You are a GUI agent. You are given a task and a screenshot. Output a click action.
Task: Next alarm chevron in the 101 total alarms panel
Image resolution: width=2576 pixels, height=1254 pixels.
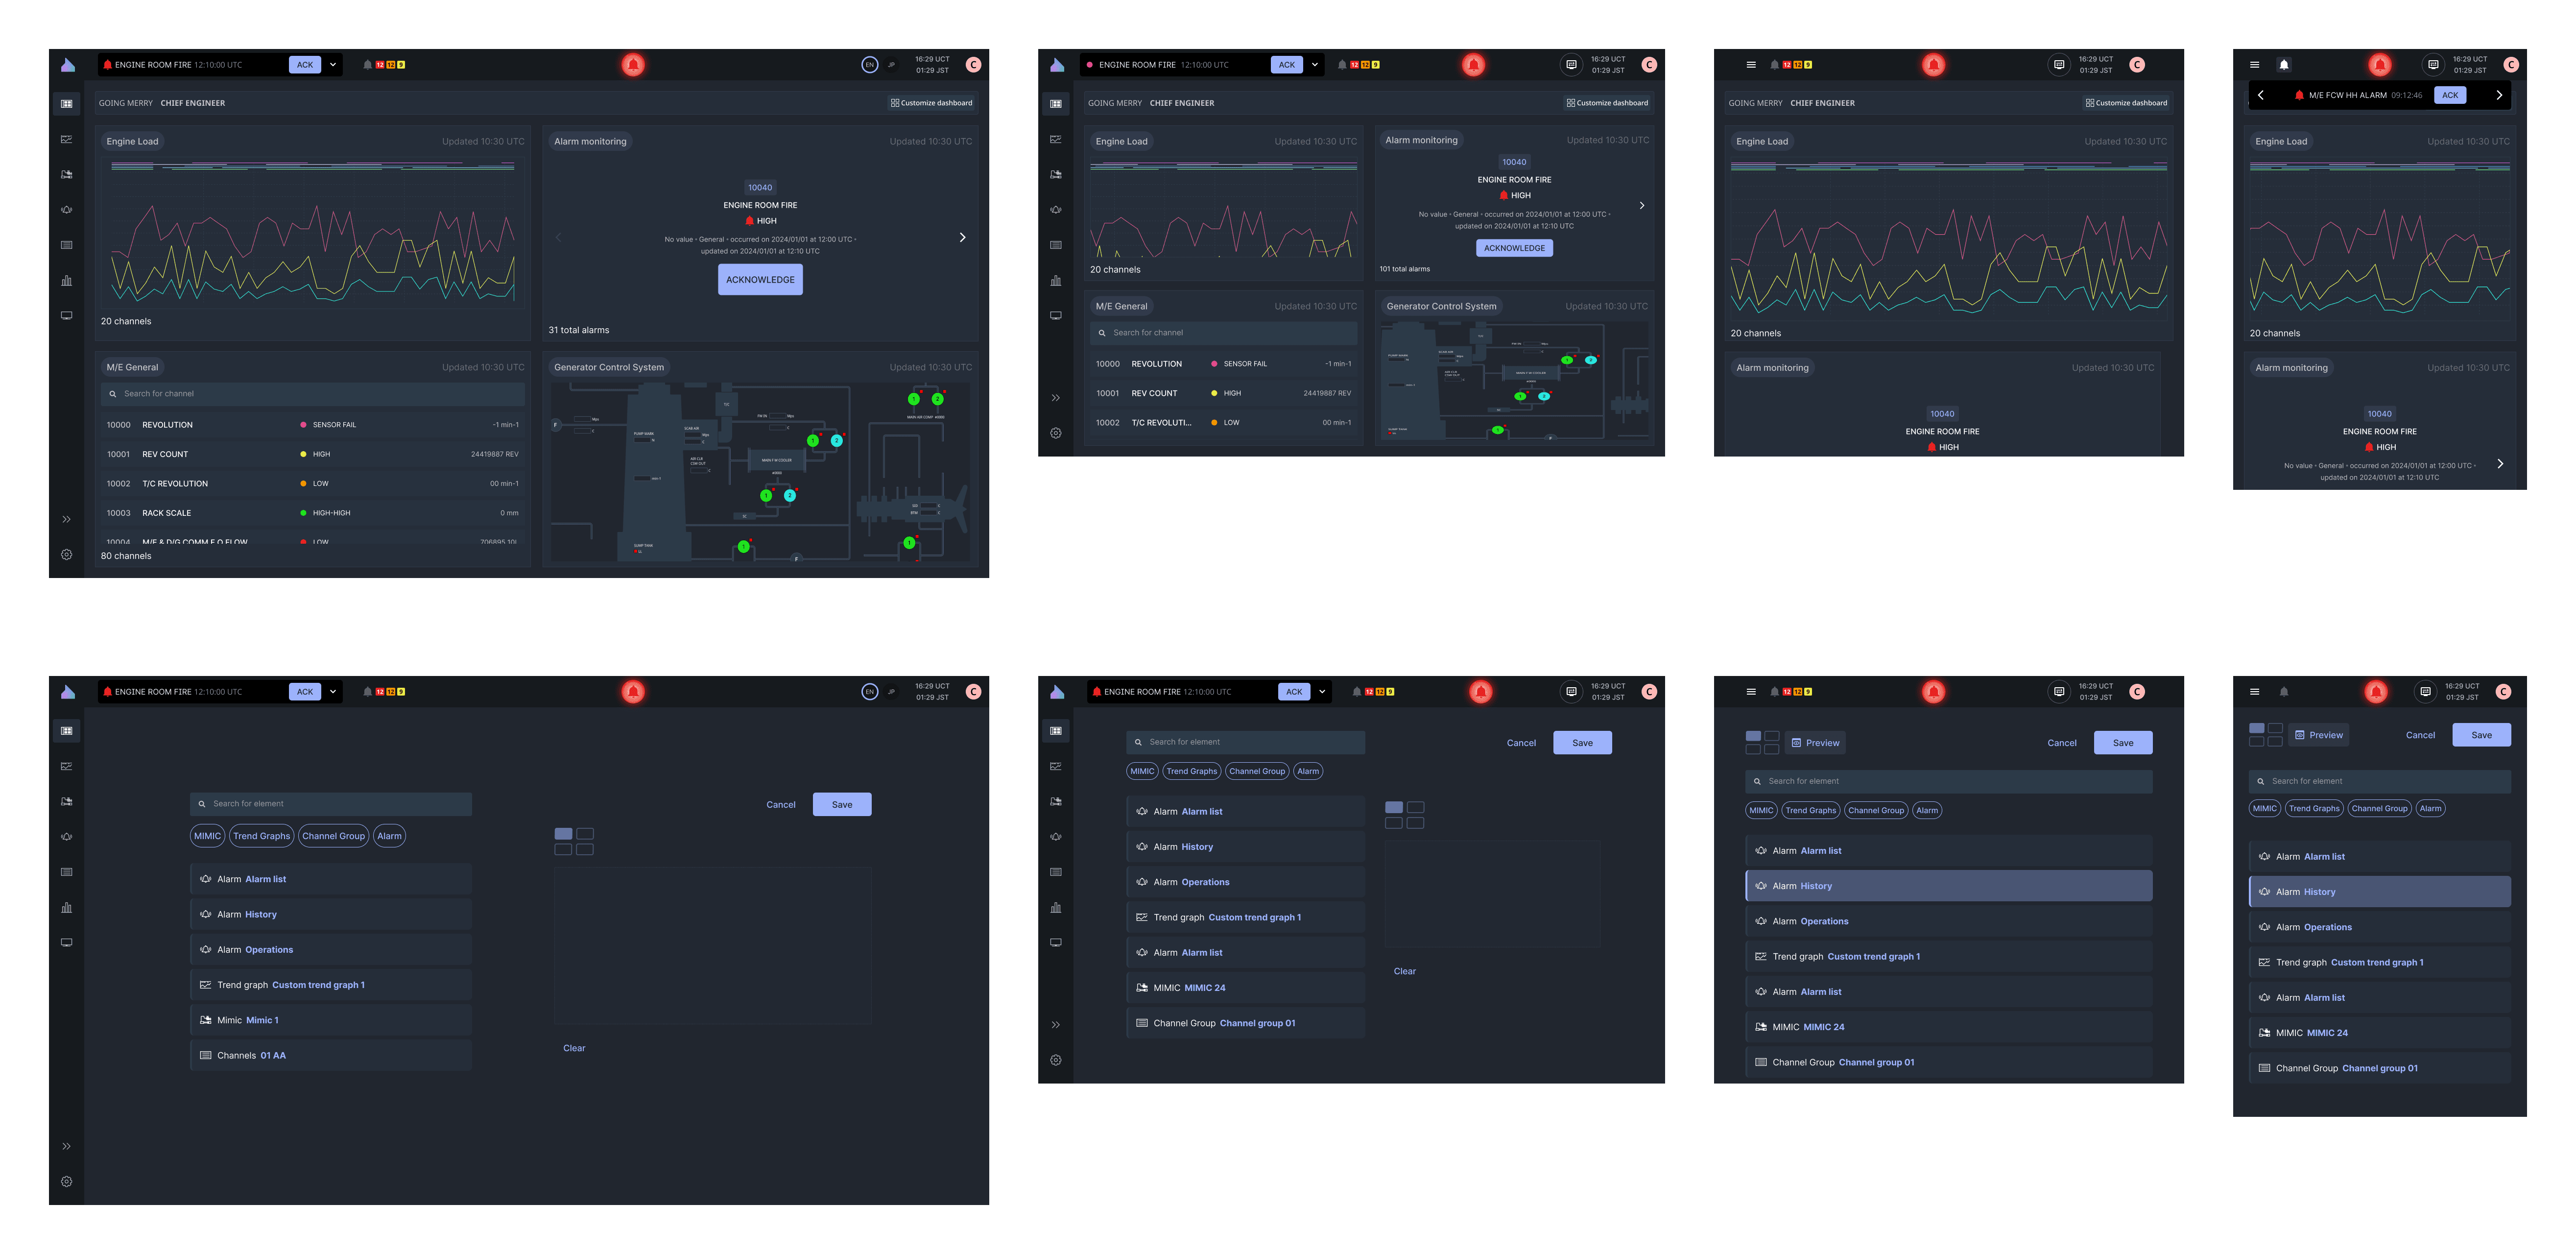pos(1641,205)
